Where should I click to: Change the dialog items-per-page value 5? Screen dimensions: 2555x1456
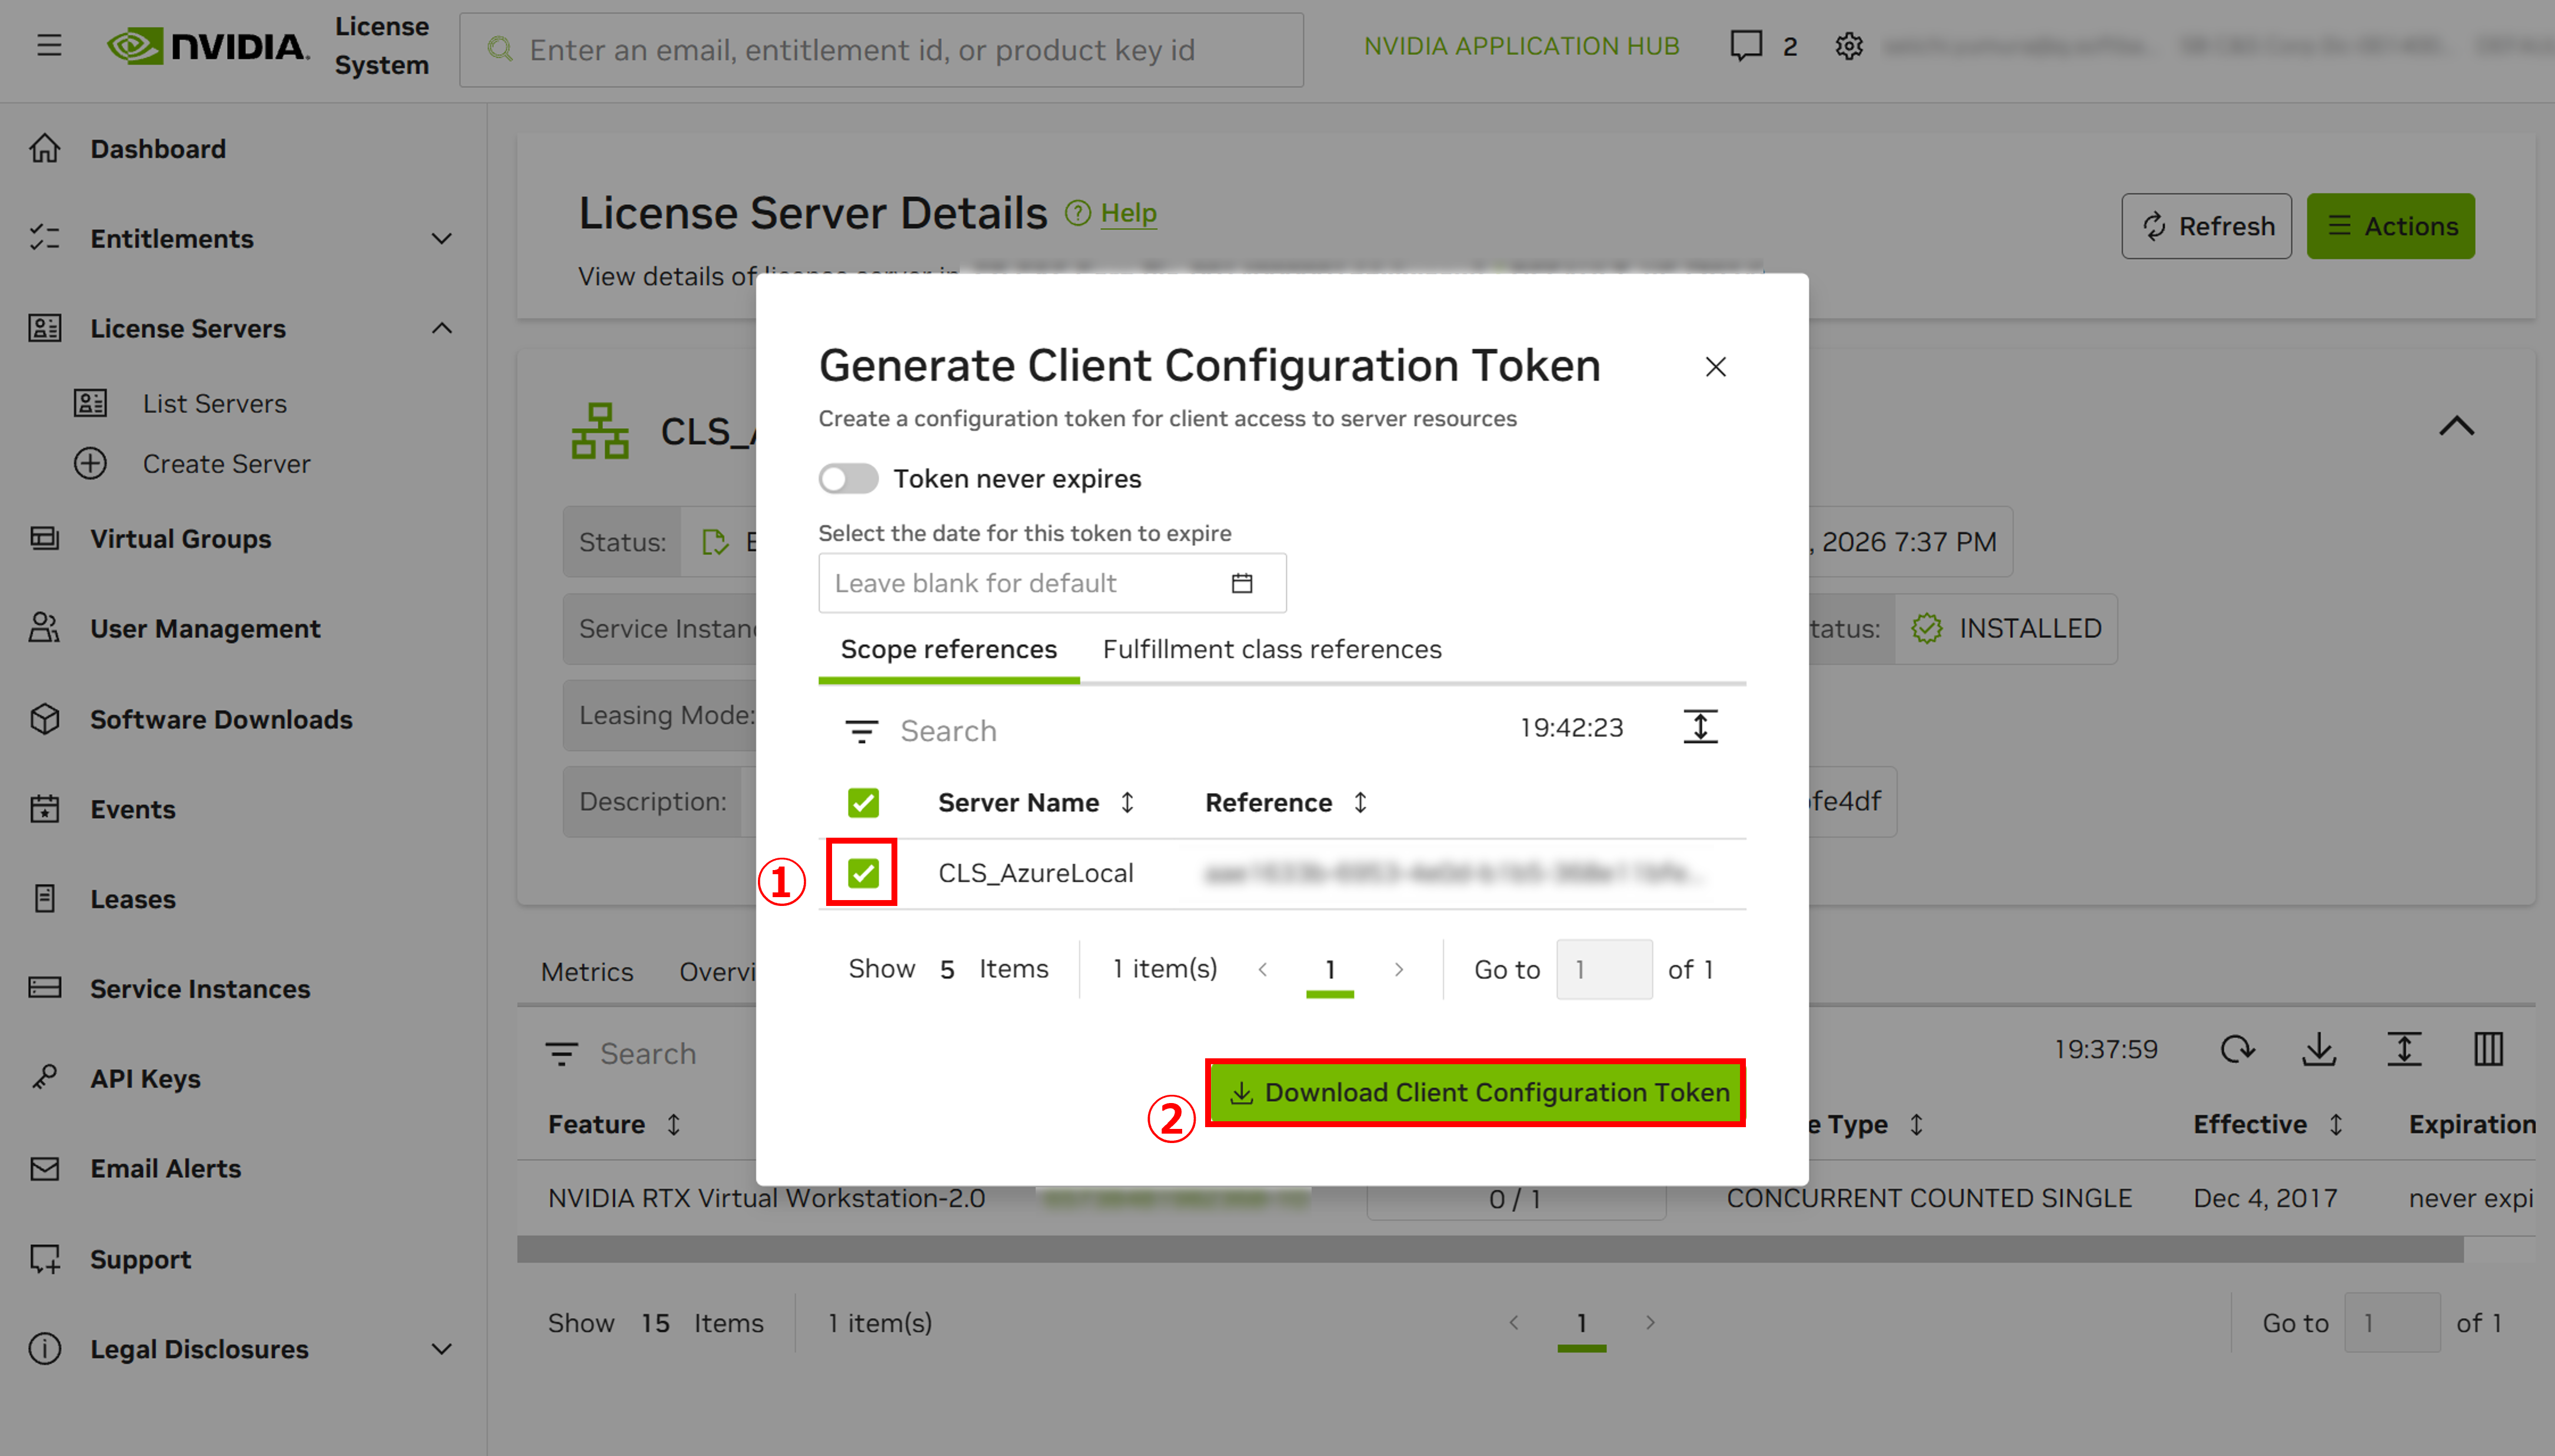pos(947,969)
